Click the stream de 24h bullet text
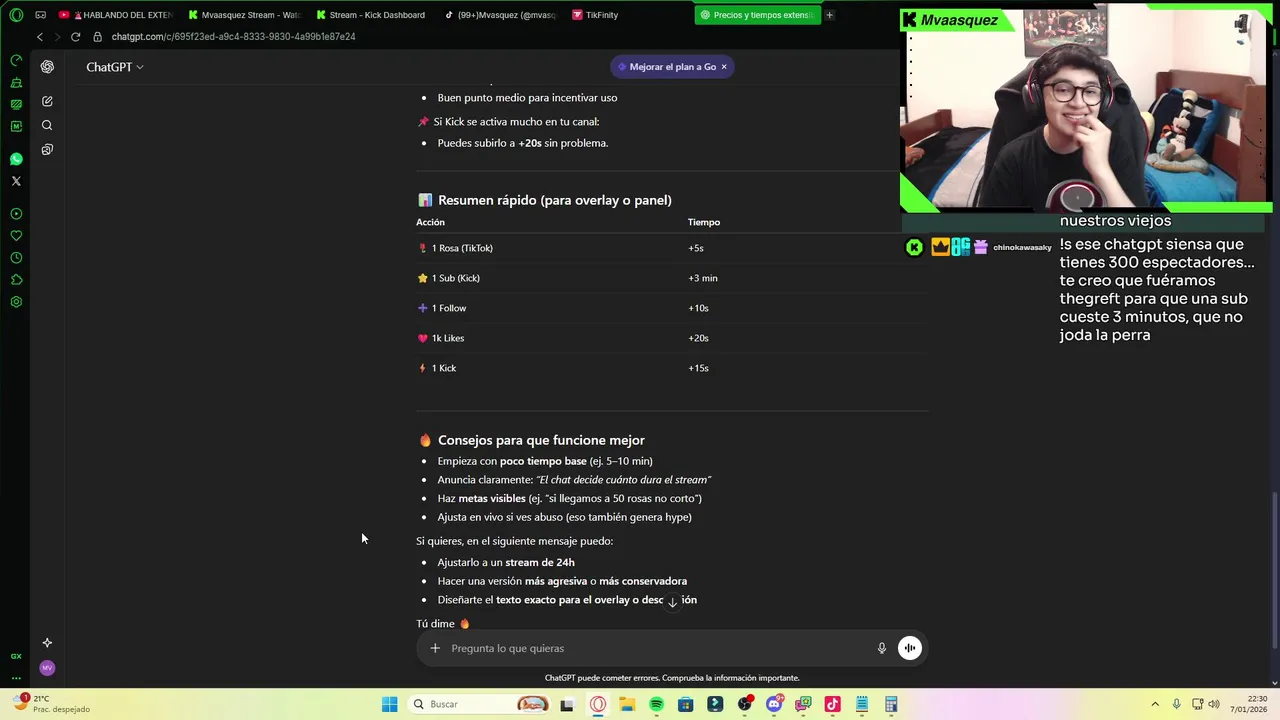Screen dimensions: 1280x720 (x=539, y=562)
